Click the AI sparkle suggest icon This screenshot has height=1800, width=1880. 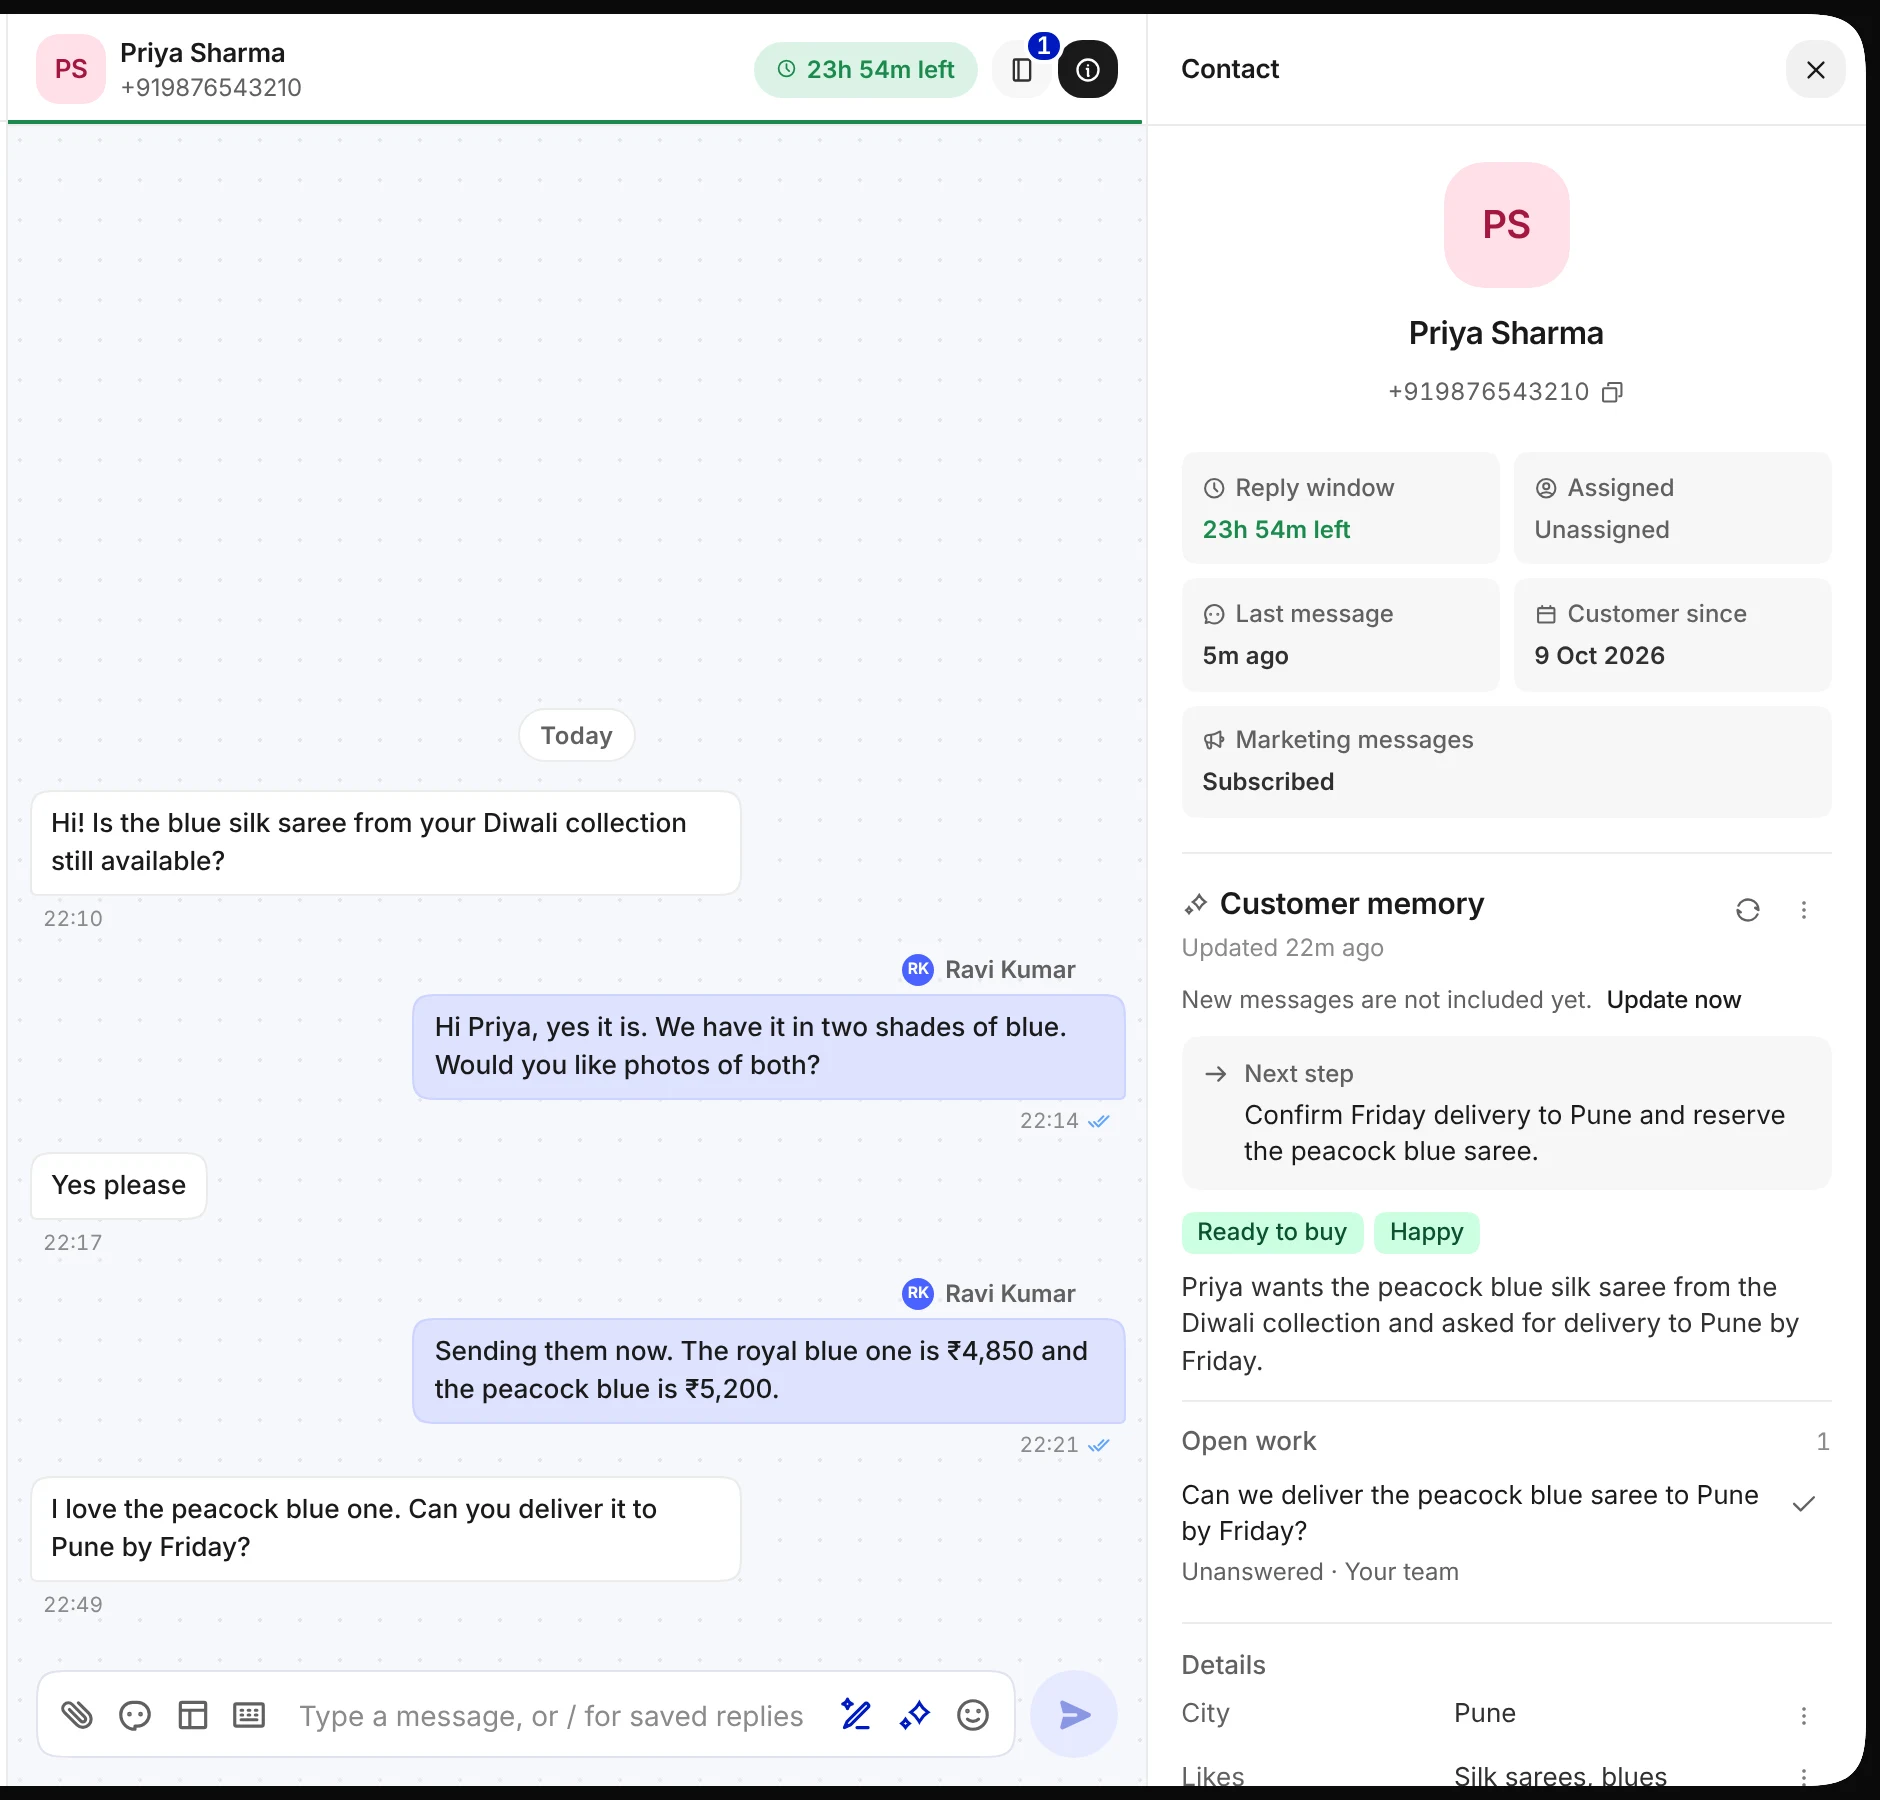[x=914, y=1715]
